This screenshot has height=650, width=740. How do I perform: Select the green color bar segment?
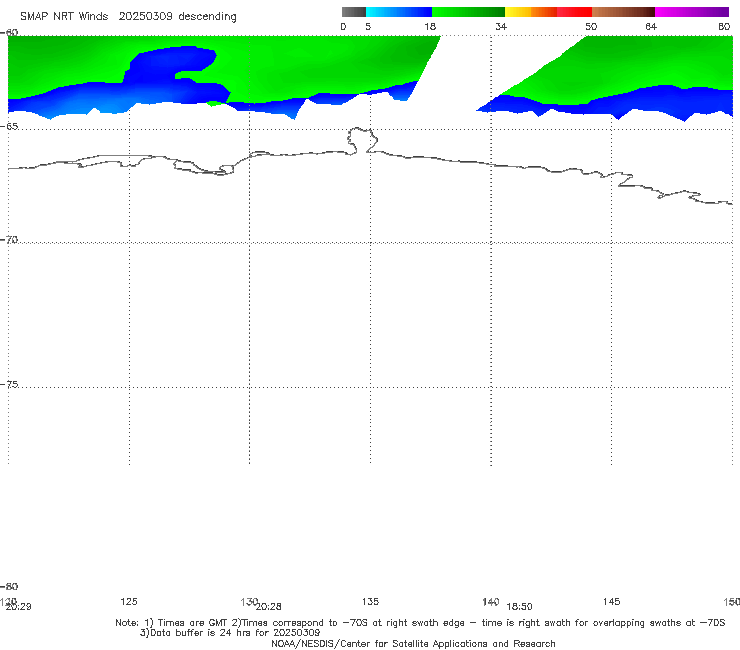pyautogui.click(x=468, y=12)
